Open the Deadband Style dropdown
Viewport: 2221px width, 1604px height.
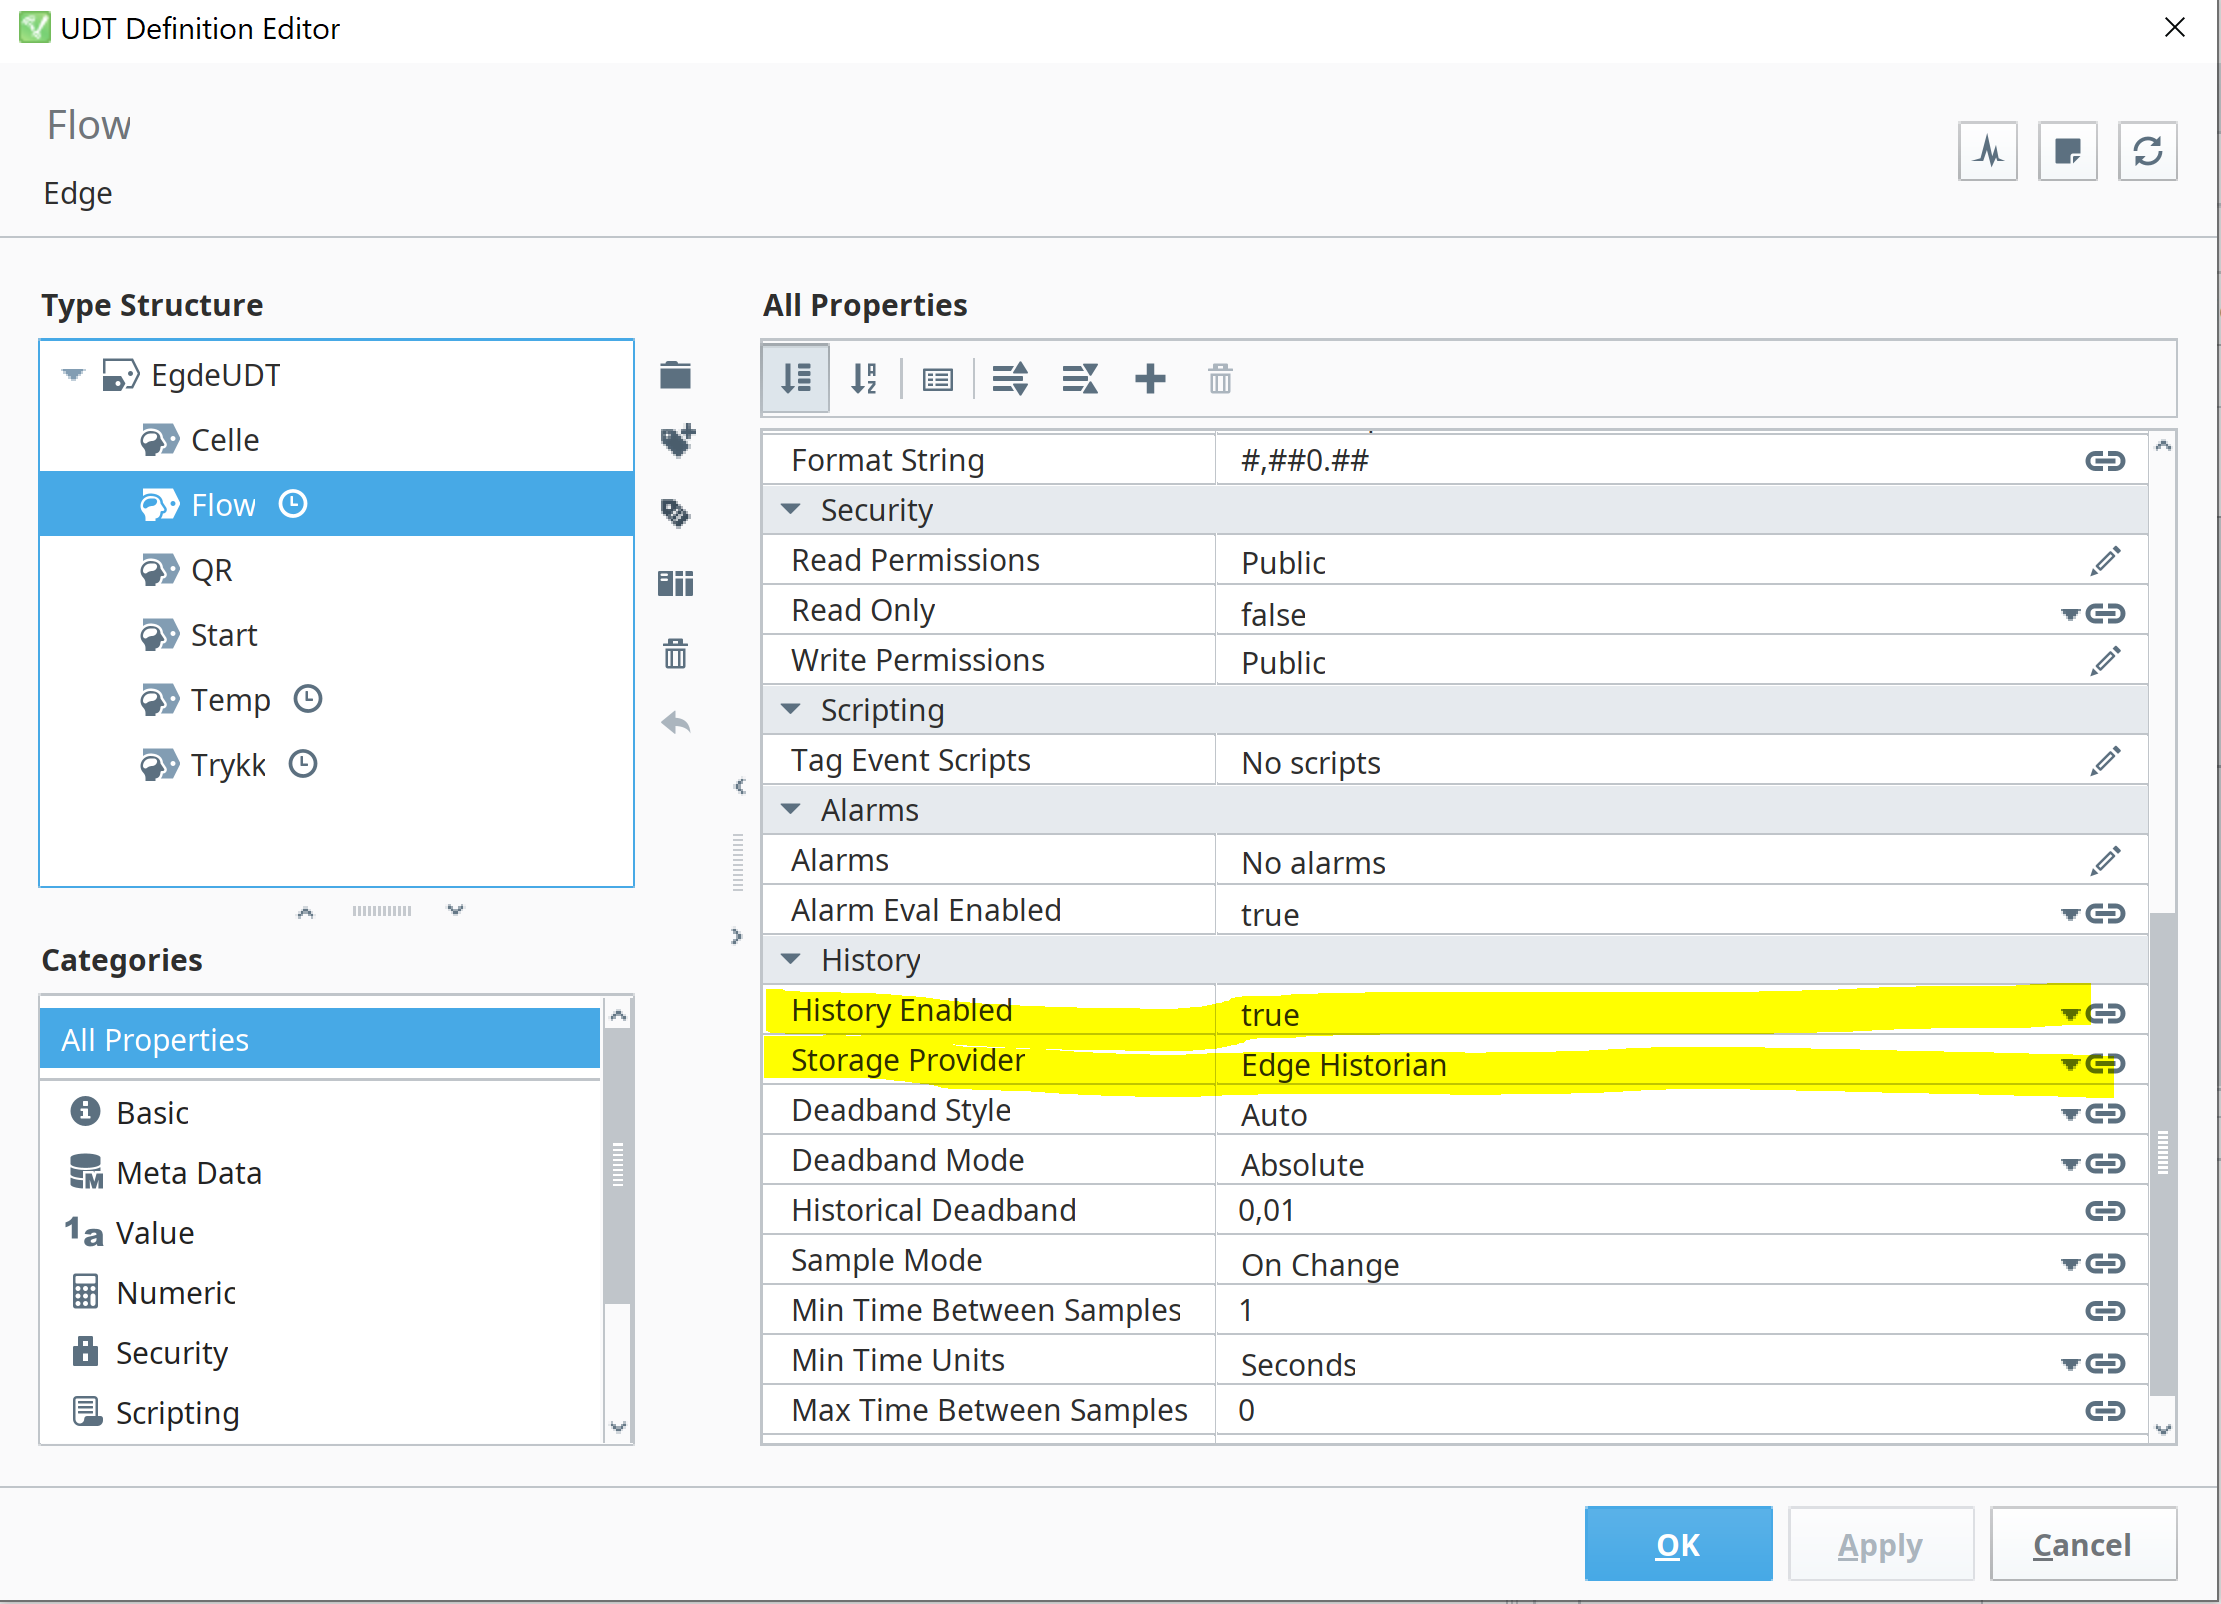pyautogui.click(x=2070, y=1114)
